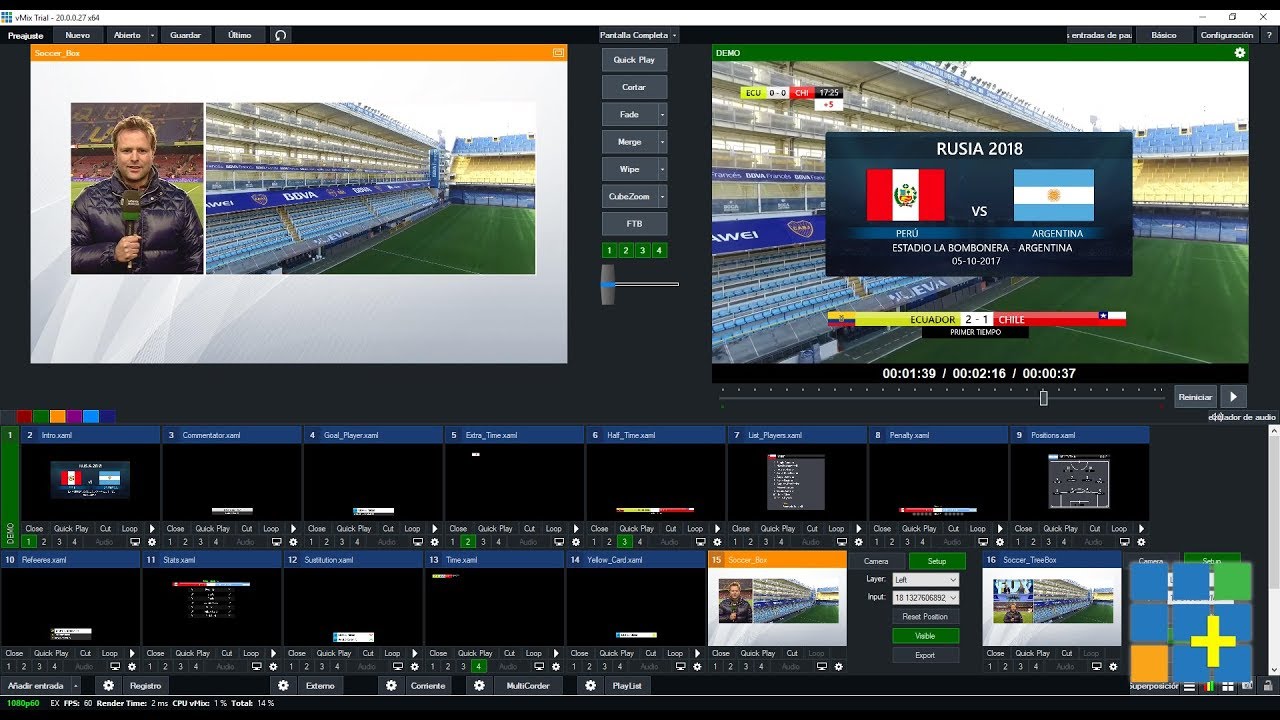The width and height of the screenshot is (1280, 720).
Task: Expand the CubeZoom transition dropdown arrow
Action: pos(662,197)
